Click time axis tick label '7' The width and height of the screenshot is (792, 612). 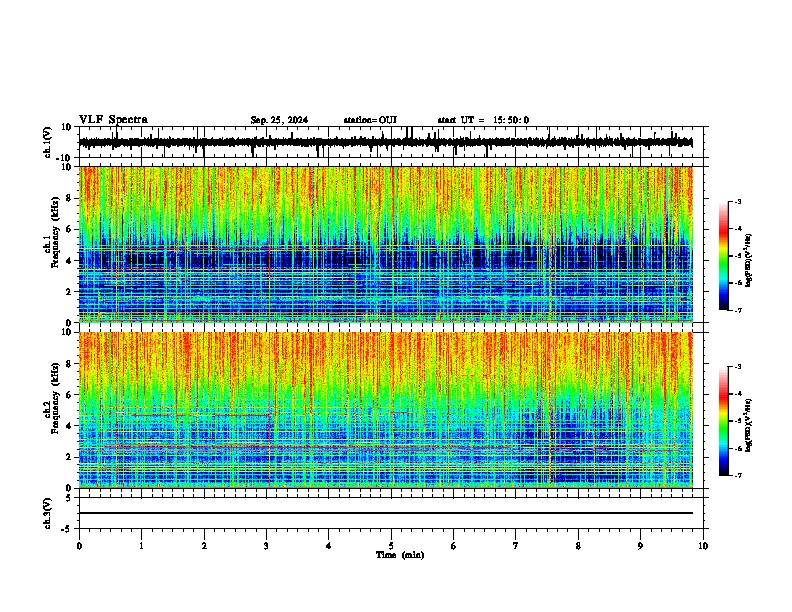pyautogui.click(x=516, y=546)
